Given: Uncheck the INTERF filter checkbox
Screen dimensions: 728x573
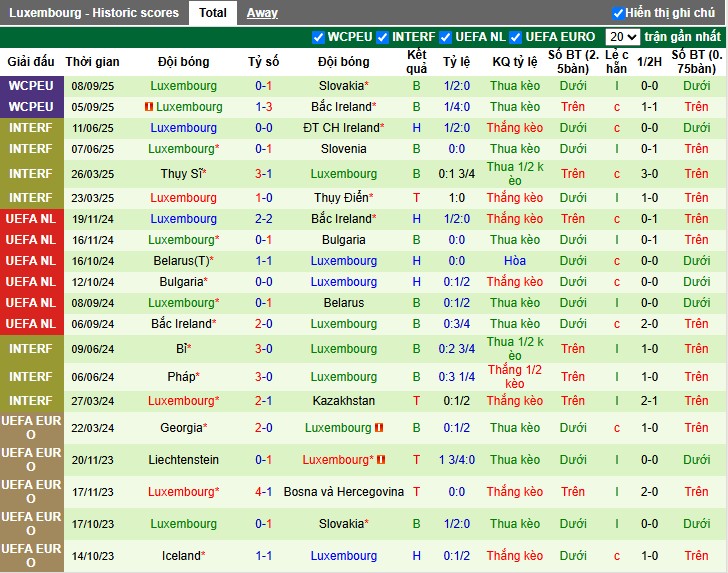Looking at the screenshot, I should pyautogui.click(x=382, y=37).
